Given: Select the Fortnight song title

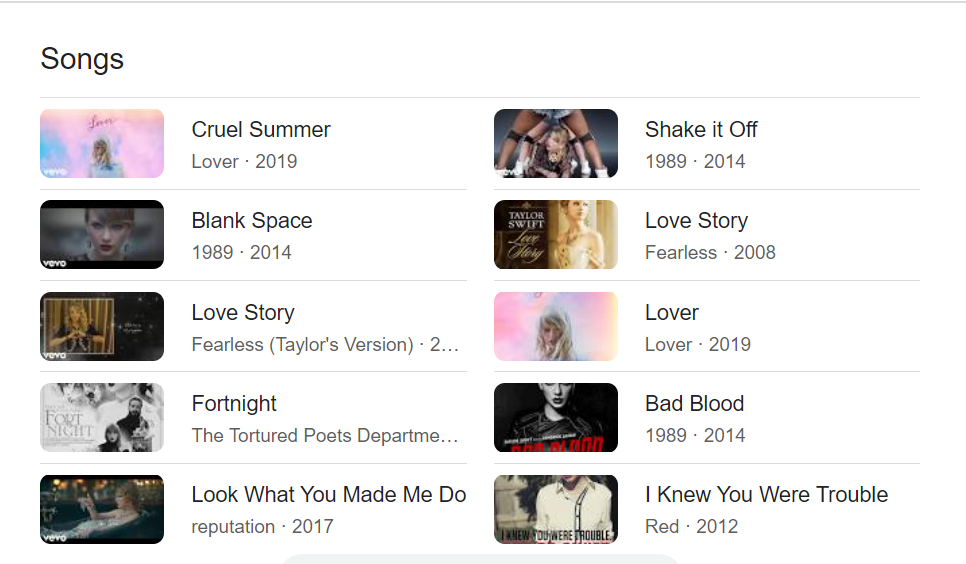Looking at the screenshot, I should (234, 404).
